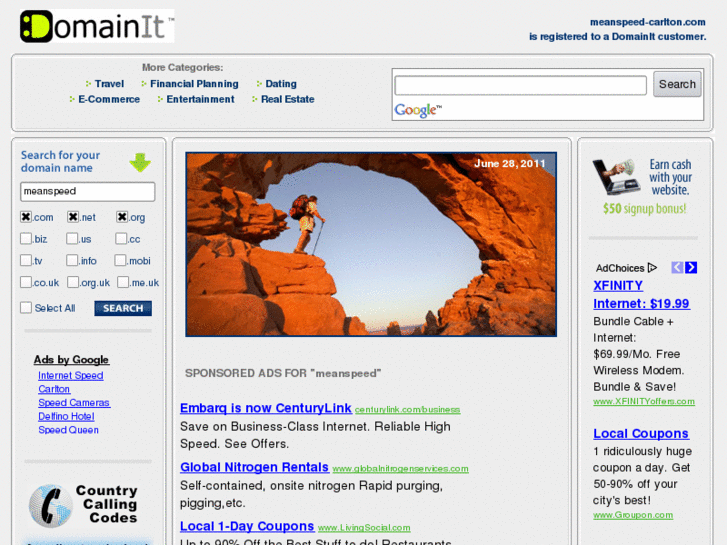This screenshot has height=545, width=727.
Task: Click the bullet icon beside Financial Planning
Action: (x=144, y=84)
